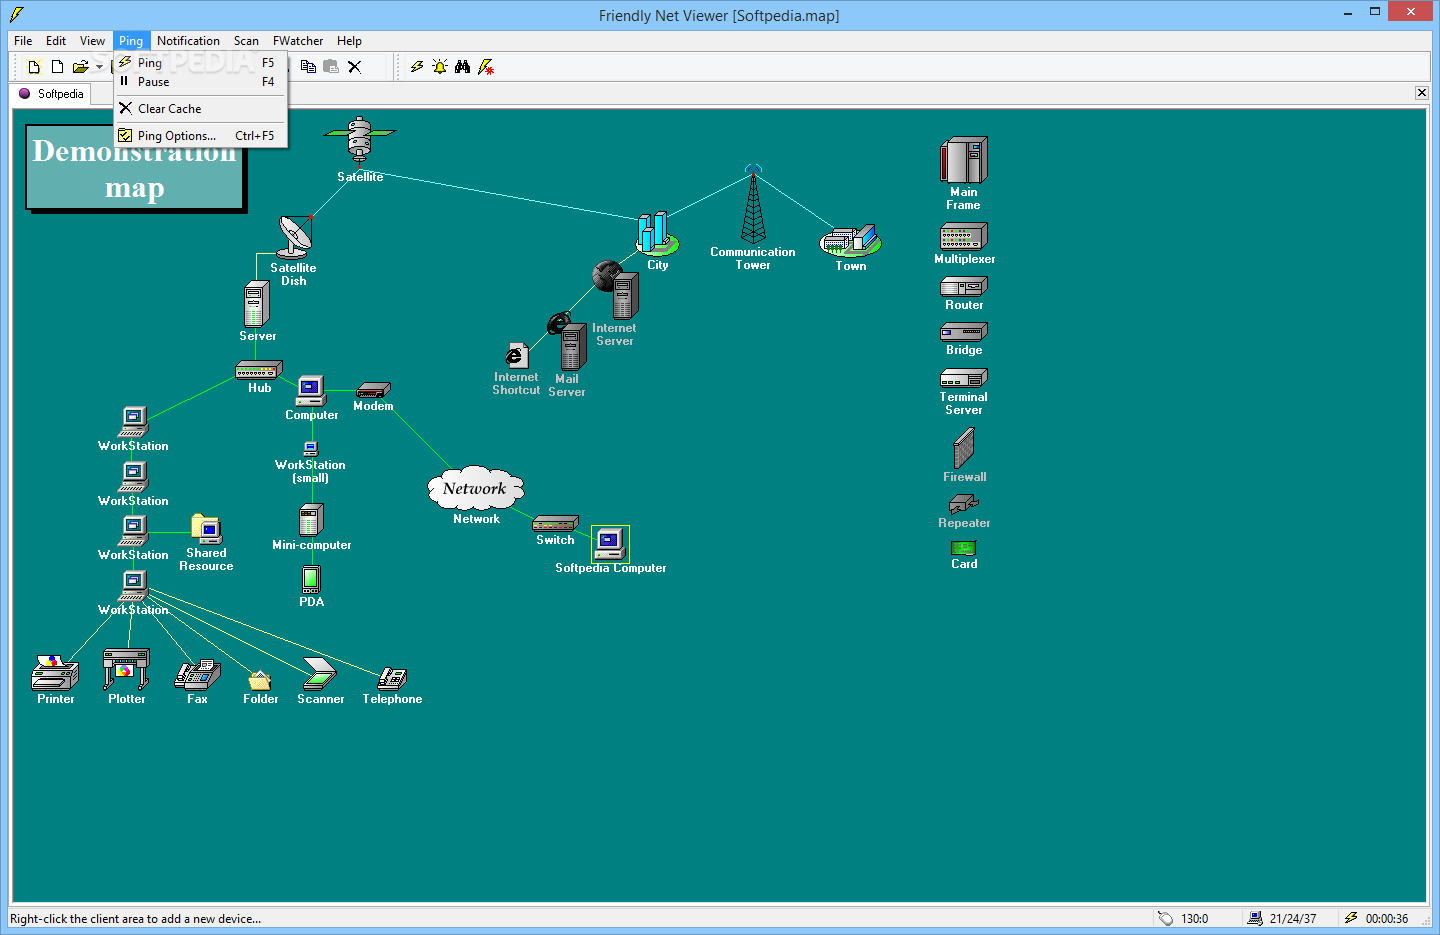Image resolution: width=1440 pixels, height=935 pixels.
Task: Open the Scan menu
Action: 246,41
